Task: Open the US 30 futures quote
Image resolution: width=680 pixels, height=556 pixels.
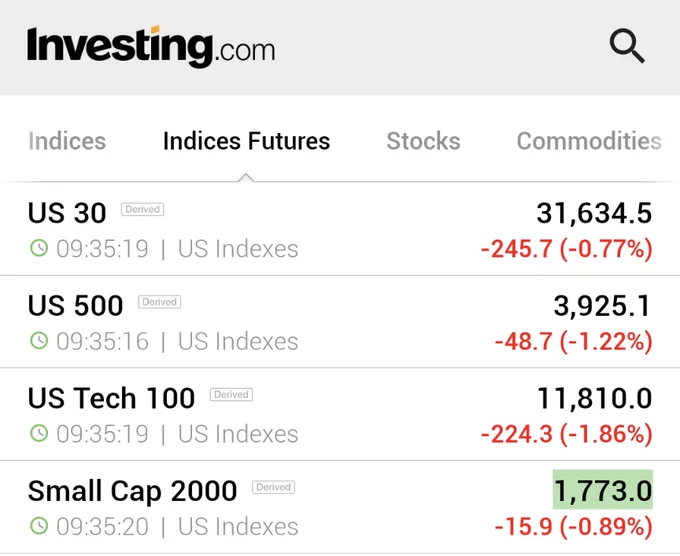Action: [340, 229]
